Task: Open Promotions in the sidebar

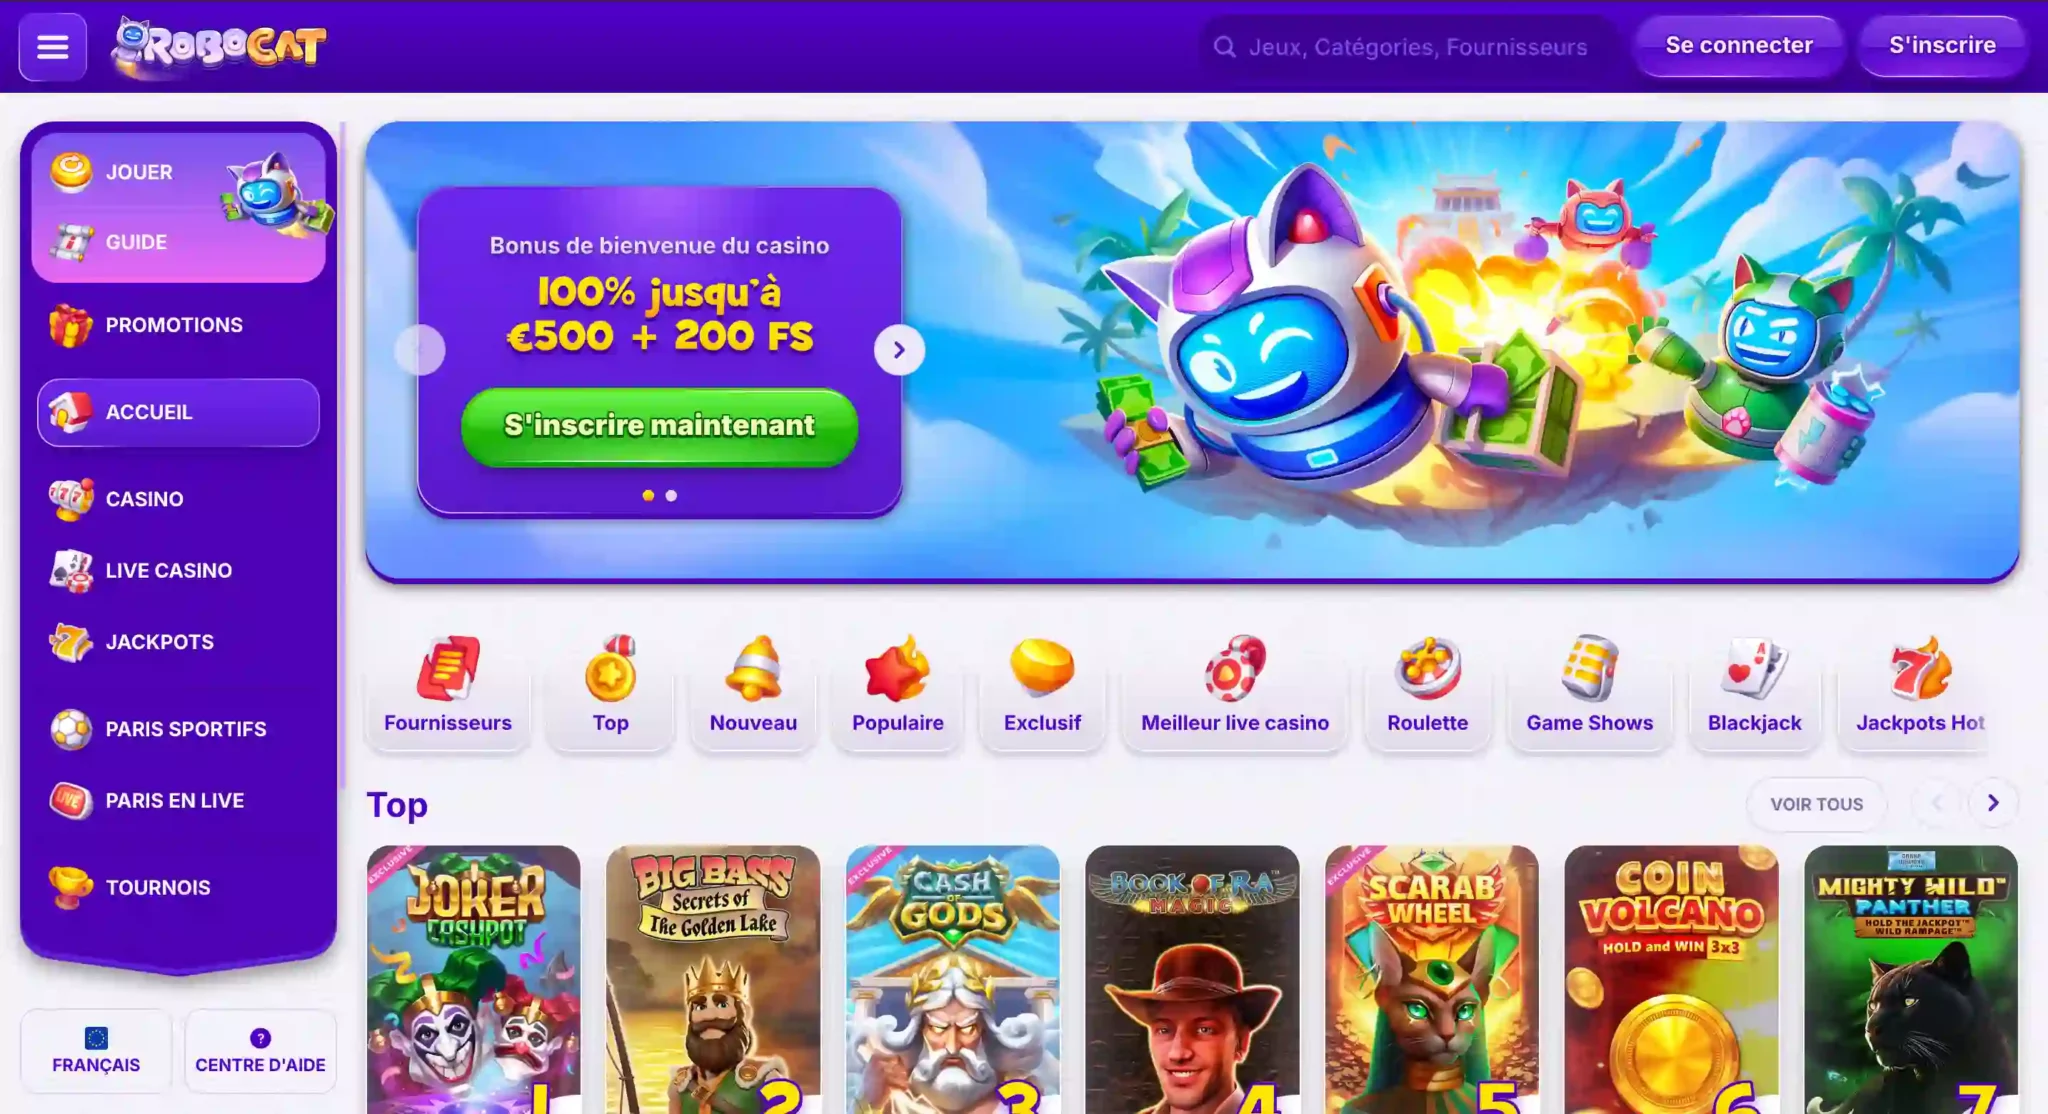Action: (174, 325)
